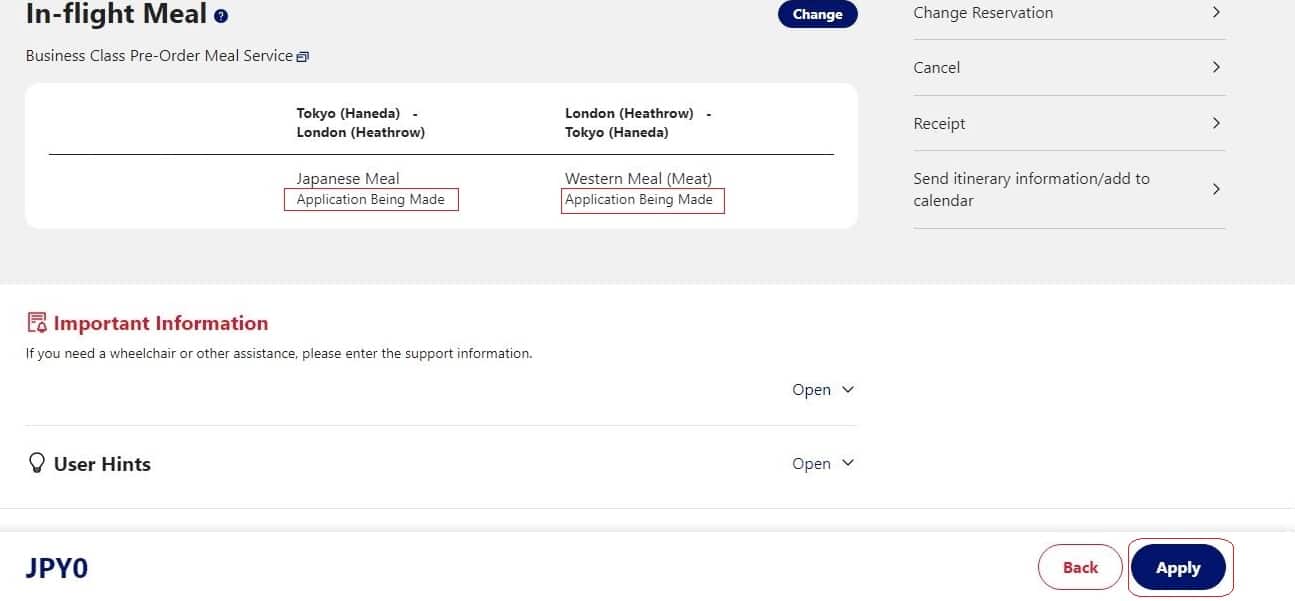Click the arrow icon next to Receipt
The width and height of the screenshot is (1295, 601).
tap(1216, 123)
